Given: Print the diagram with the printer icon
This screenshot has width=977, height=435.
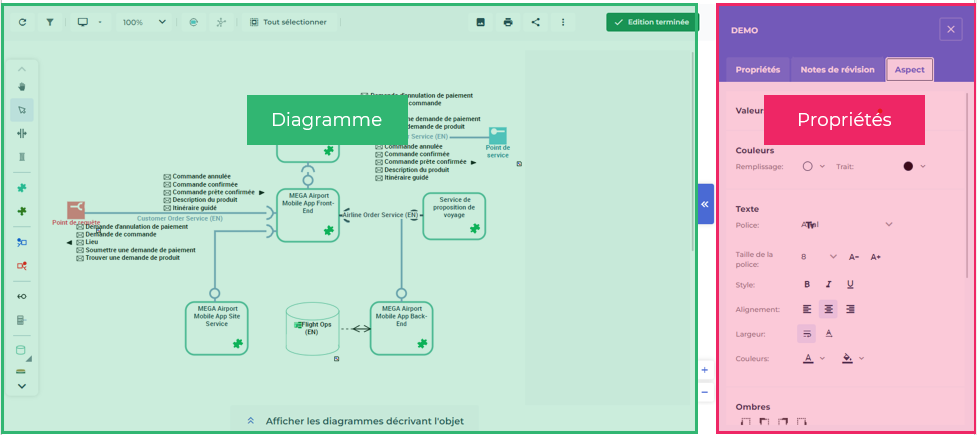Looking at the screenshot, I should [x=508, y=22].
